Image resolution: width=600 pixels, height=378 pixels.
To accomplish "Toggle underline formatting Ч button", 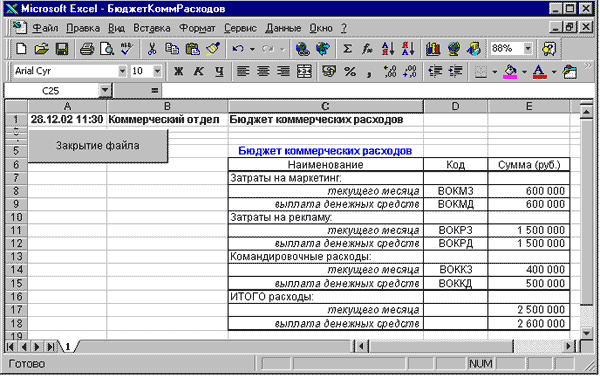I will [219, 71].
